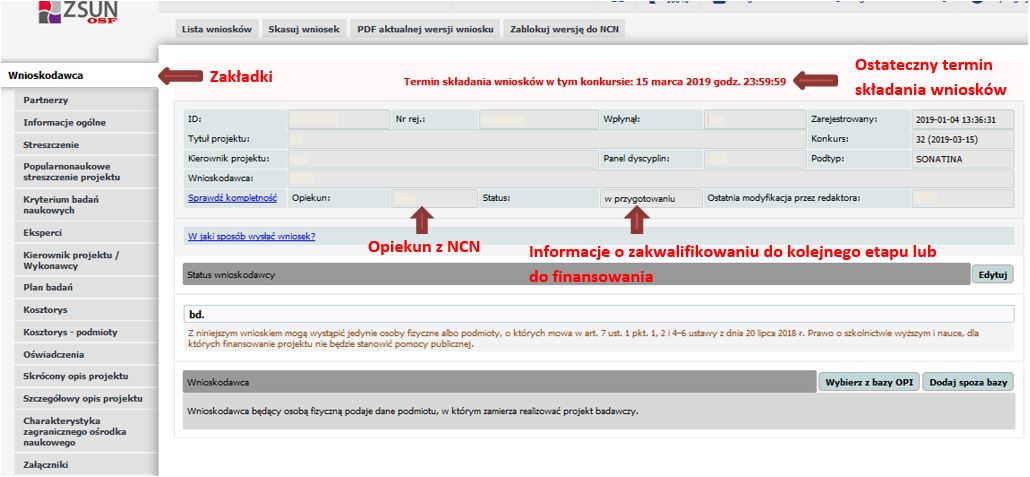Click the ZSUN OSF logo
The height and width of the screenshot is (477, 1030).
click(x=78, y=12)
